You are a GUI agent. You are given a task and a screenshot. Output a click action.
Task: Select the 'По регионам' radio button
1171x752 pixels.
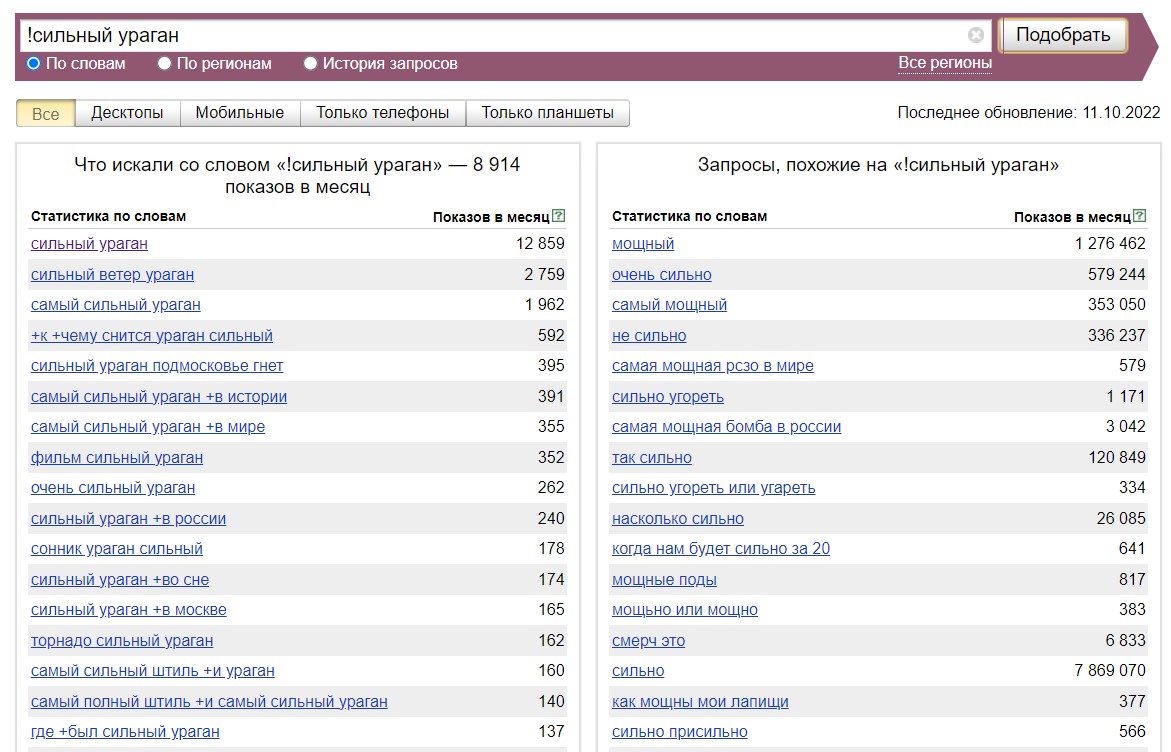(x=165, y=63)
